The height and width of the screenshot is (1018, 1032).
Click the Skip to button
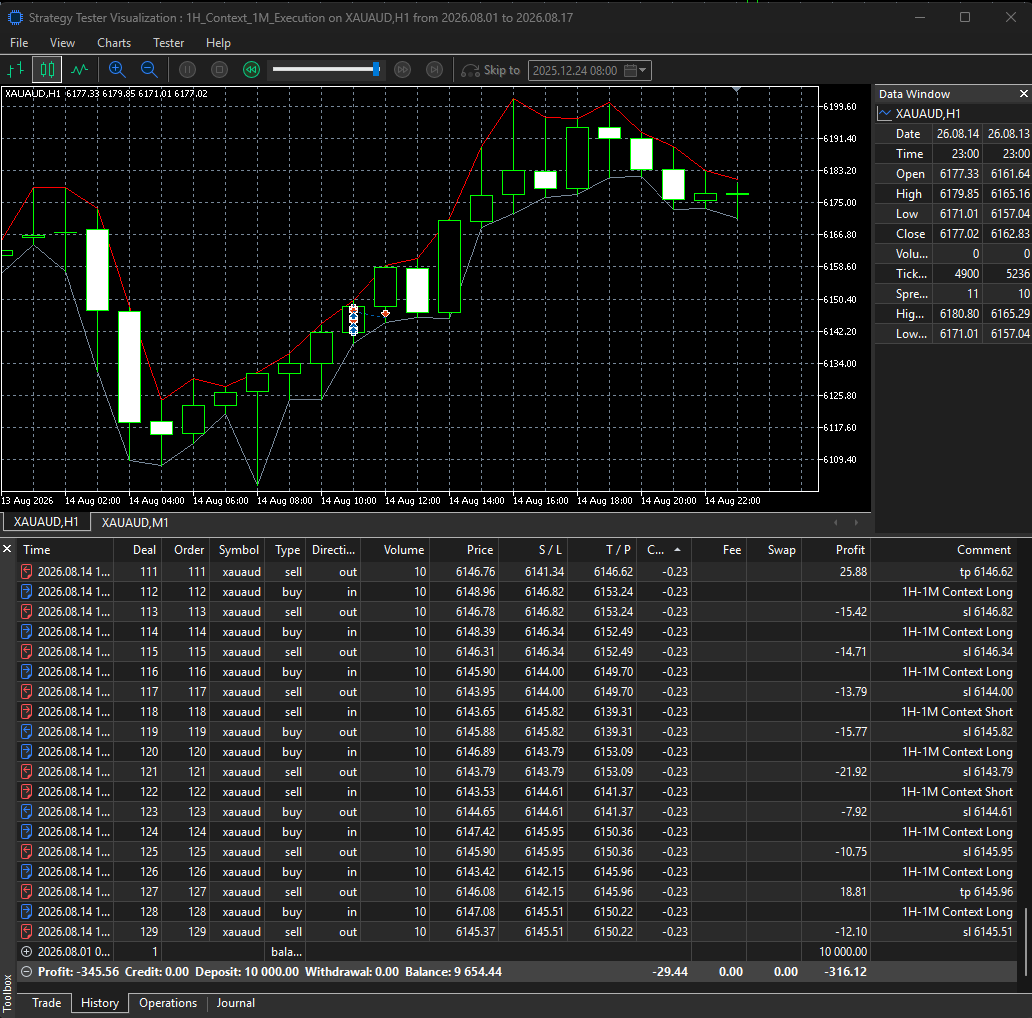490,70
